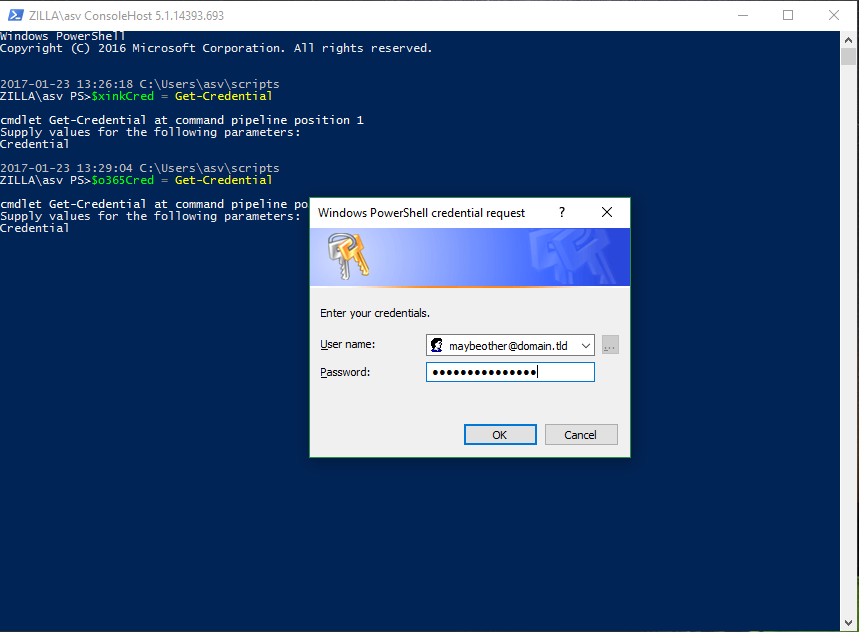Click the $o365Cred variable text in console
859x632 pixels.
tap(122, 180)
